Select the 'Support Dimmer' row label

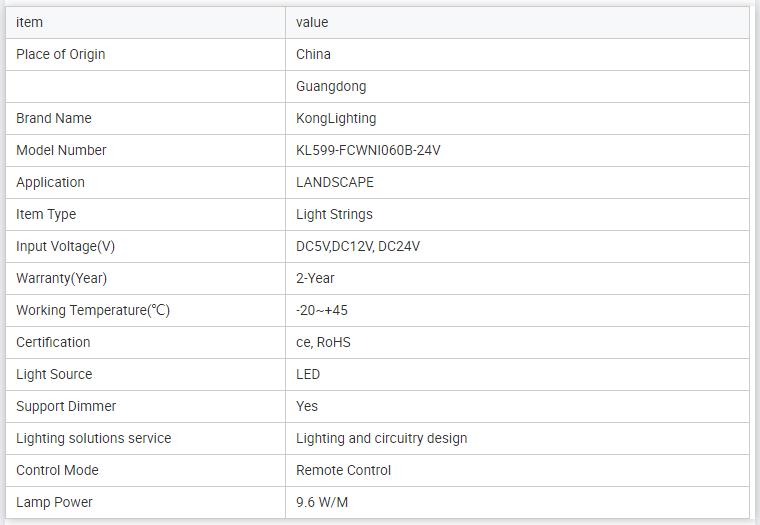(x=66, y=406)
